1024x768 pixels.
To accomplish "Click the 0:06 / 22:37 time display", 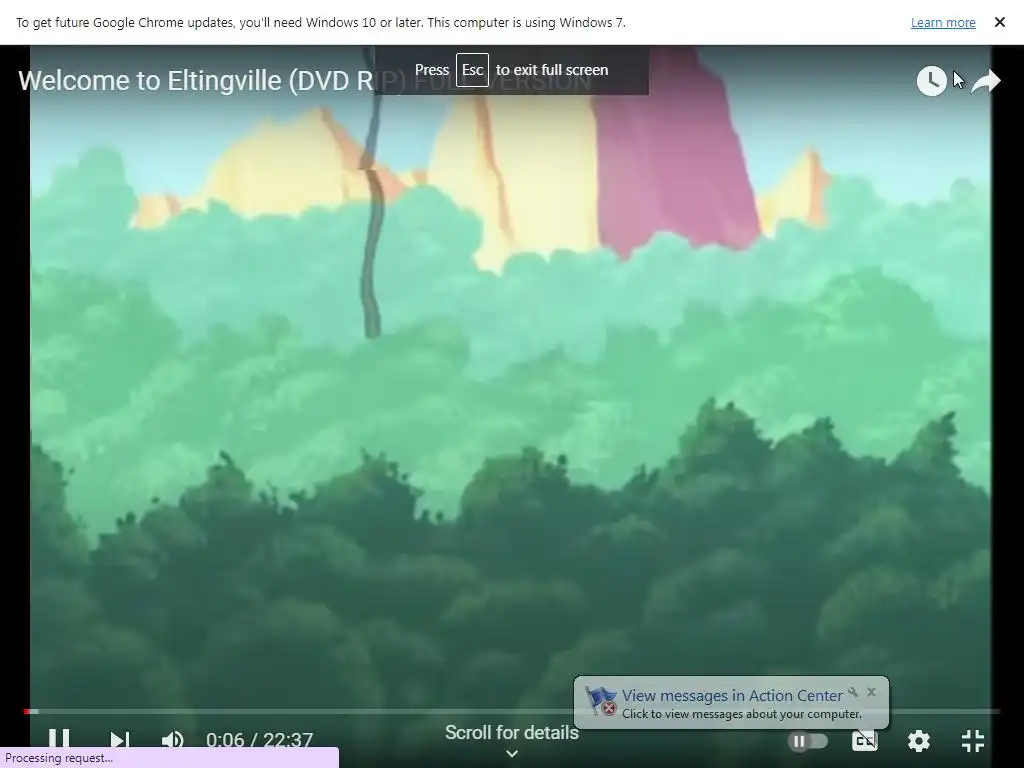I will click(x=259, y=740).
